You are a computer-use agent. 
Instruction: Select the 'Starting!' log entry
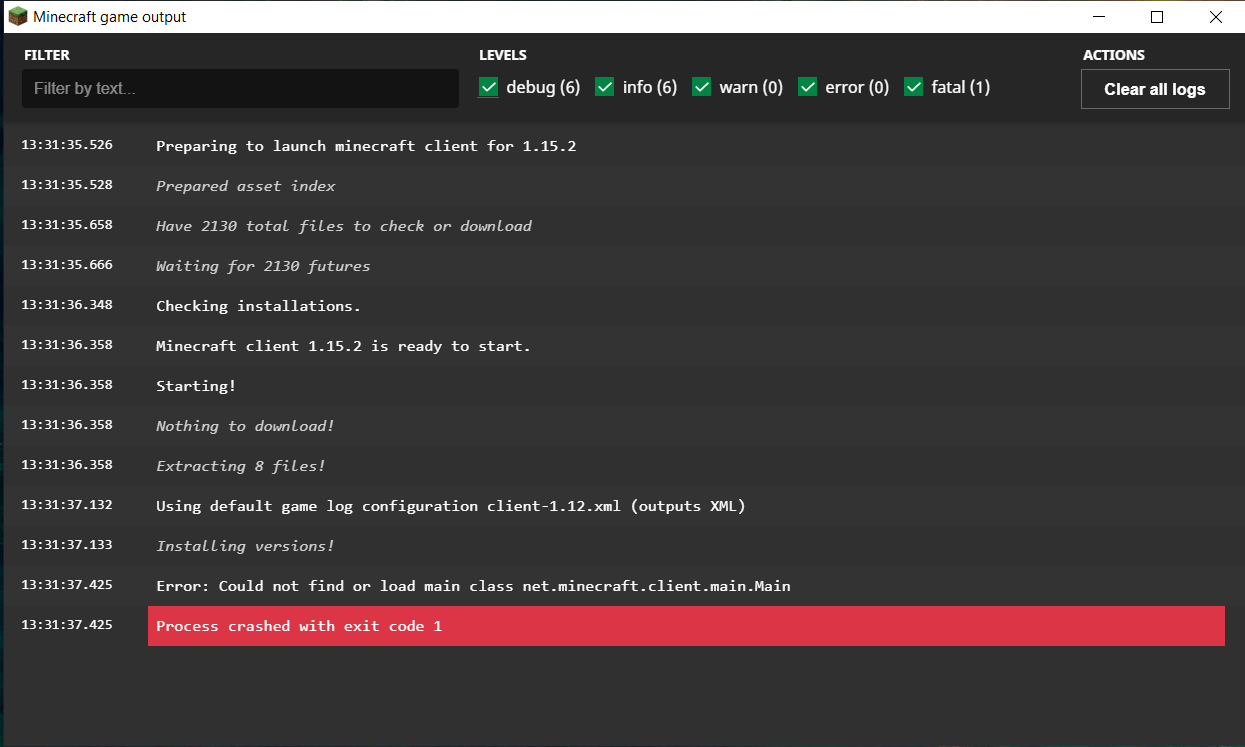[196, 386]
